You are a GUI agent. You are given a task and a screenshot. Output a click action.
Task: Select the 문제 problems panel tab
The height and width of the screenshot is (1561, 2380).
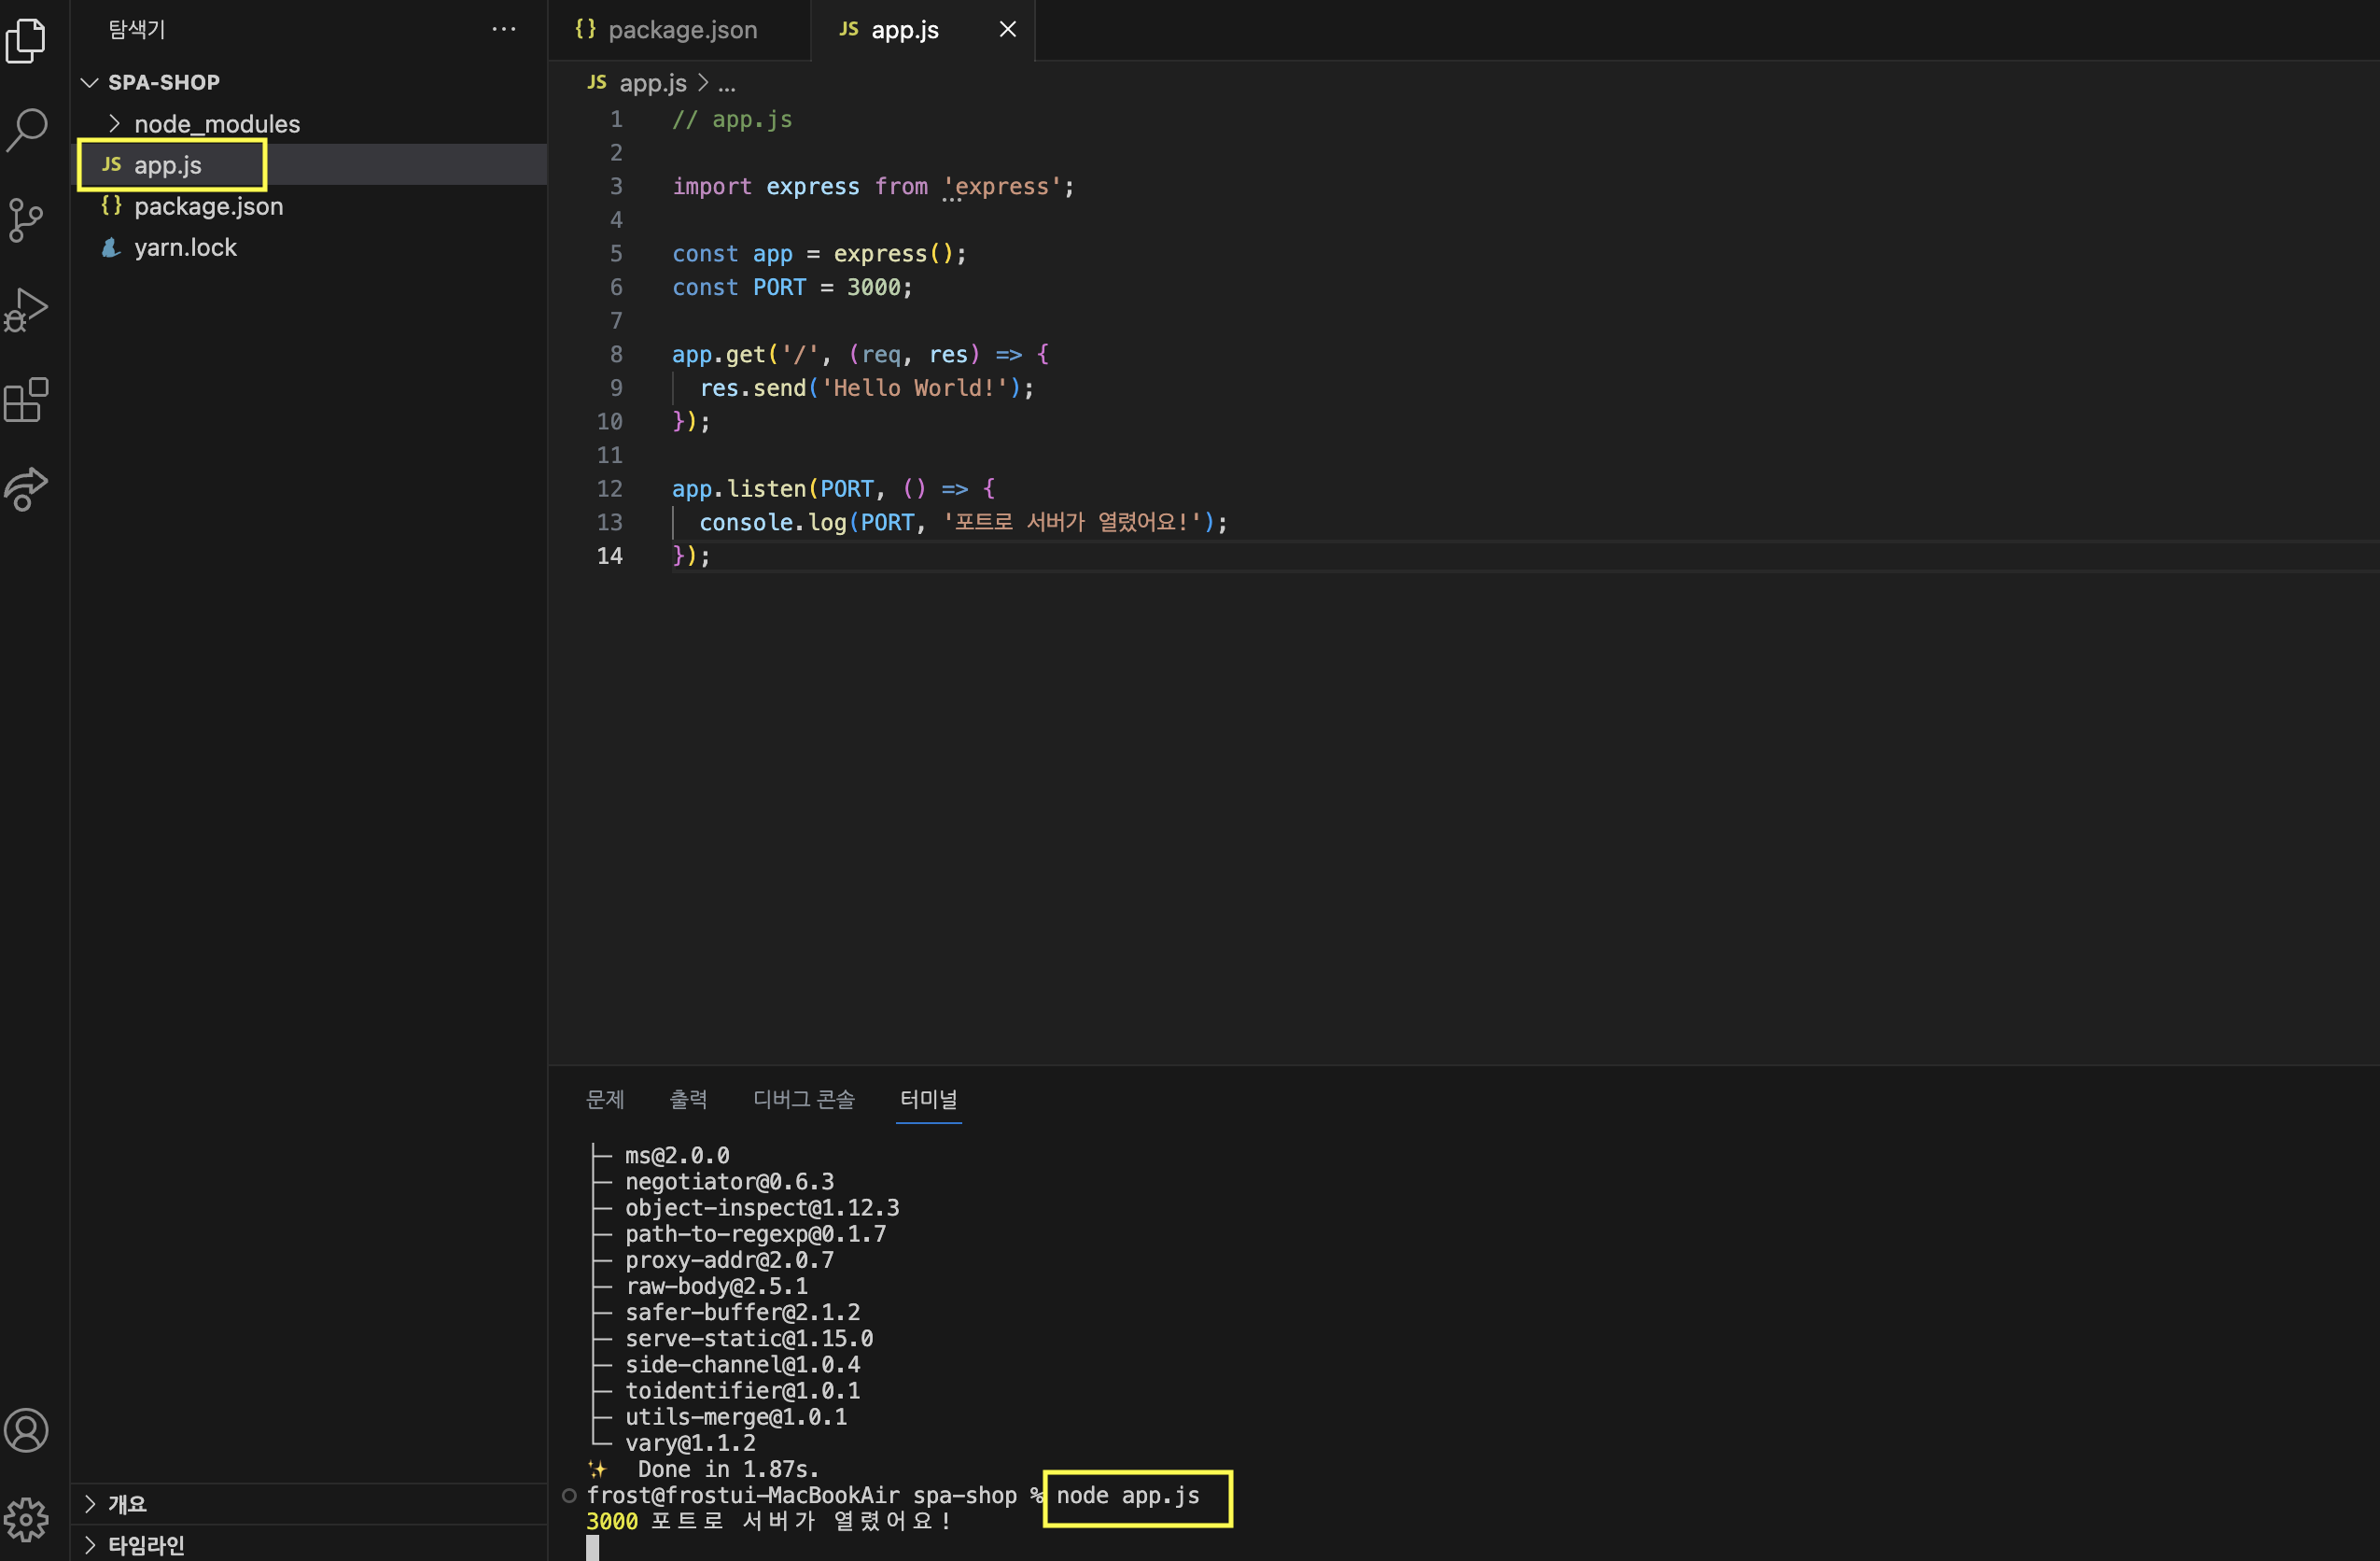tap(604, 1099)
